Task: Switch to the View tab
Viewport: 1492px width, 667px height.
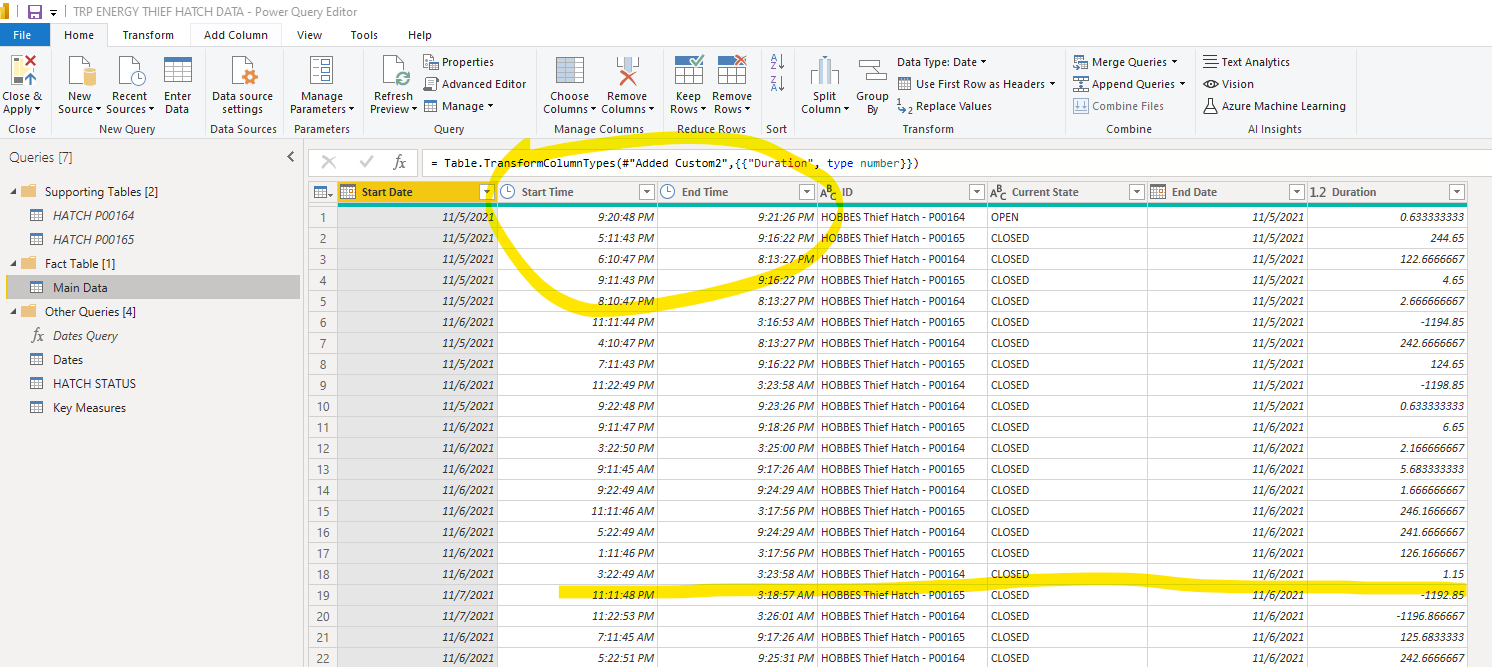Action: [310, 35]
